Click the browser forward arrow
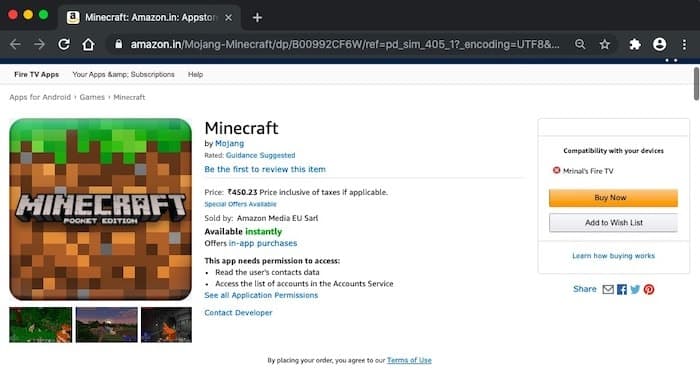 (x=39, y=44)
